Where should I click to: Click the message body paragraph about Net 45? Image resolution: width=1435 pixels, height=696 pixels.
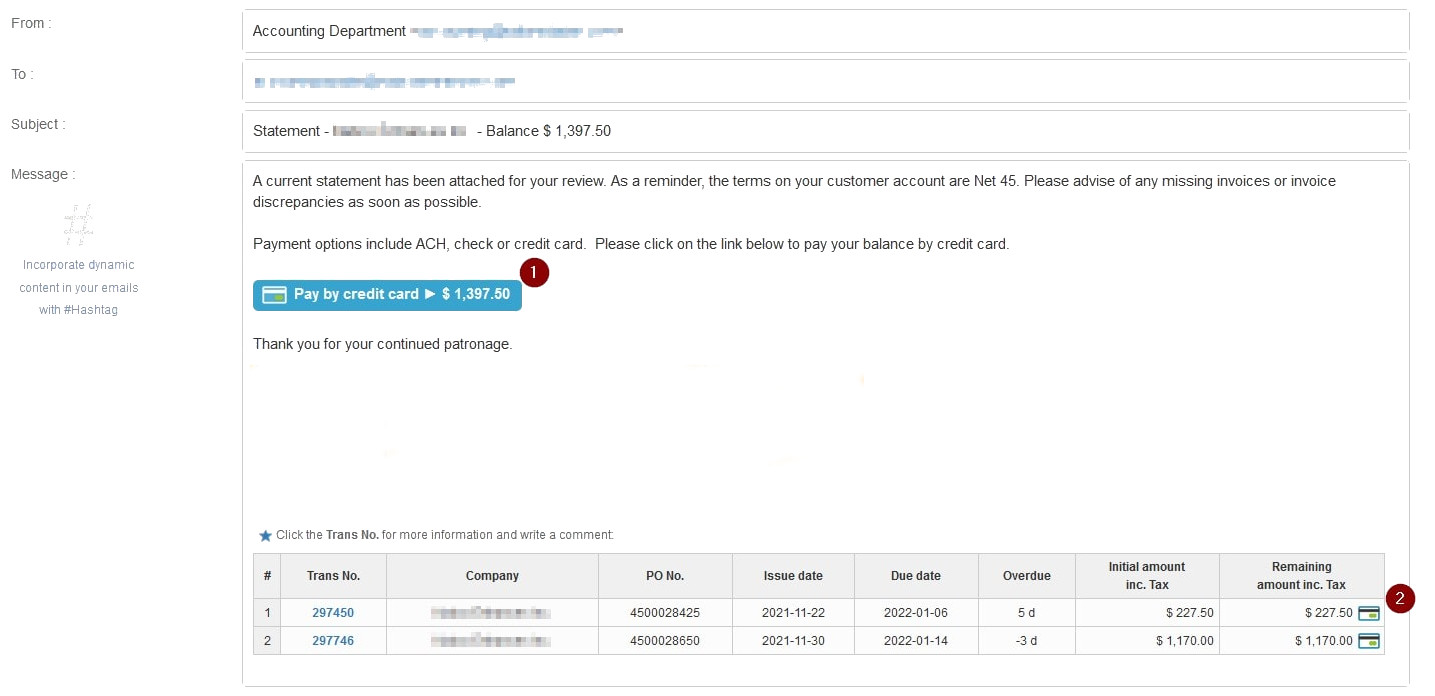[794, 191]
